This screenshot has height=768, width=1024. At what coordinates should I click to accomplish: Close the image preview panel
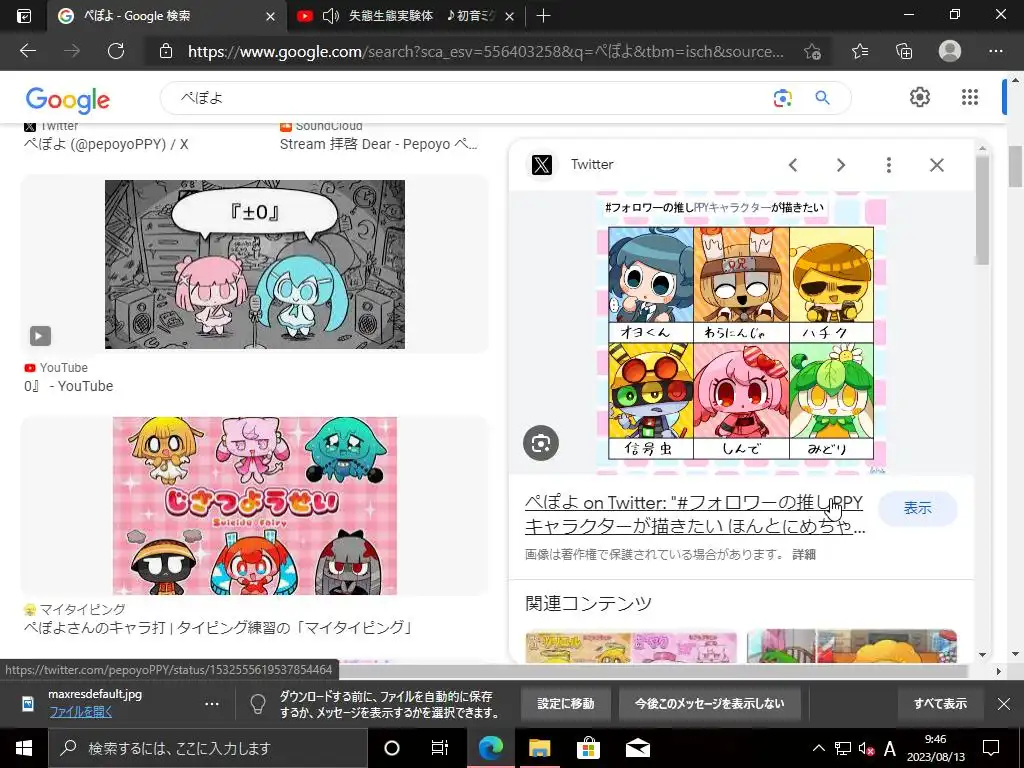pos(936,165)
